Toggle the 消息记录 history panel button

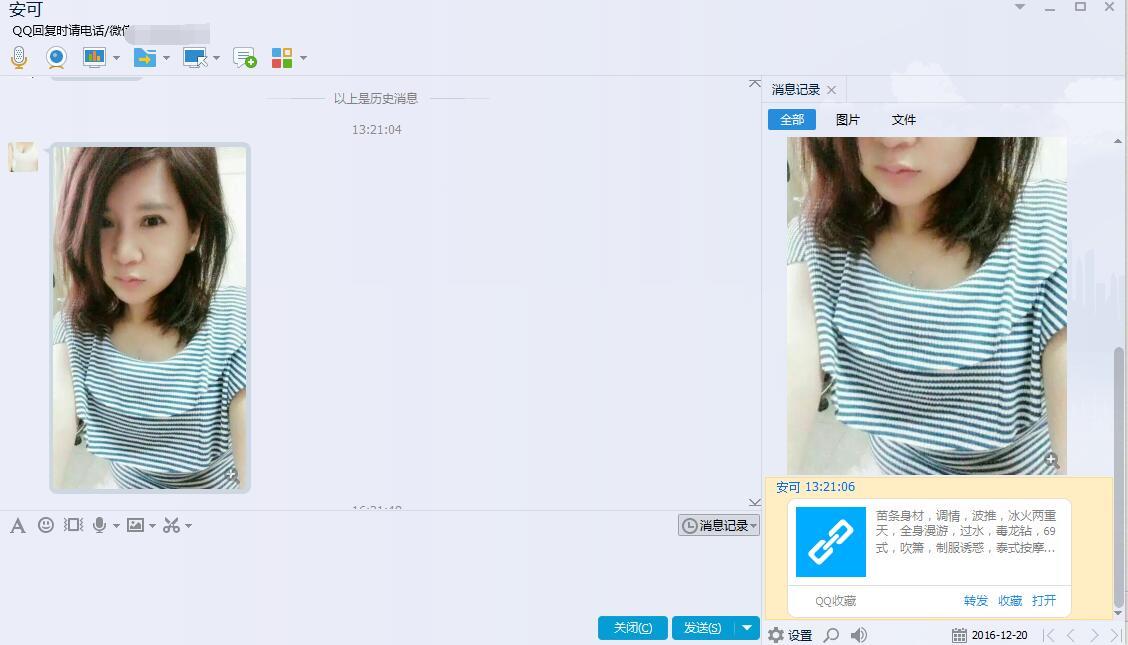(x=718, y=525)
